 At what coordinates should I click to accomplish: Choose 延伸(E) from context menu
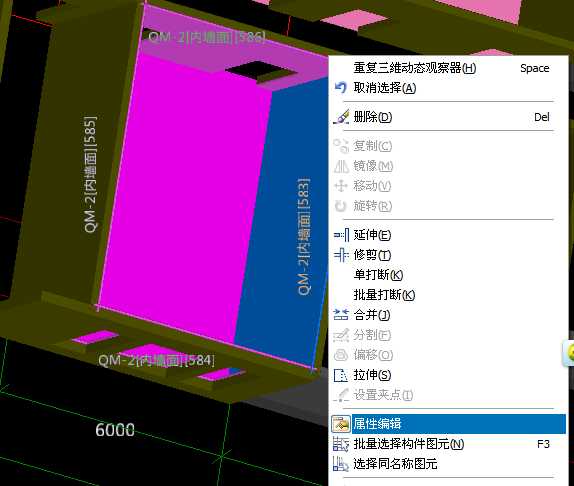448,235
